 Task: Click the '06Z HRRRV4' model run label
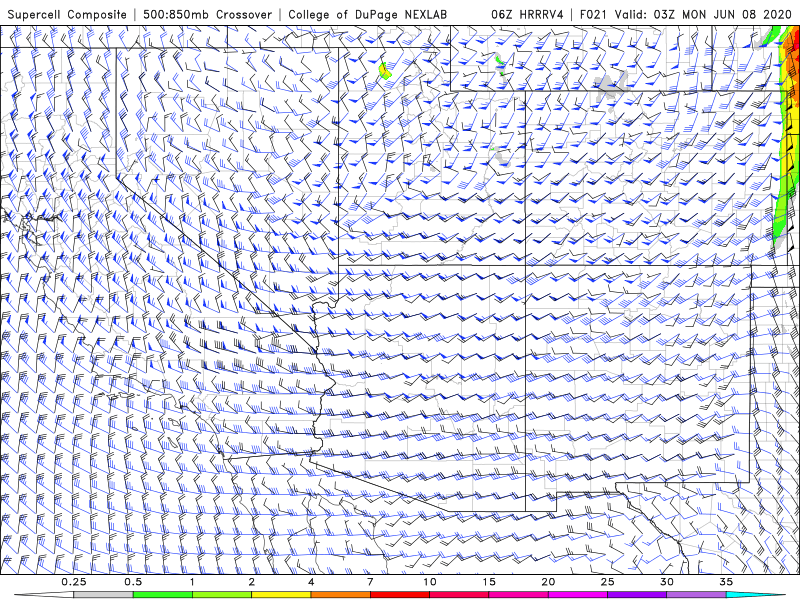tap(527, 14)
